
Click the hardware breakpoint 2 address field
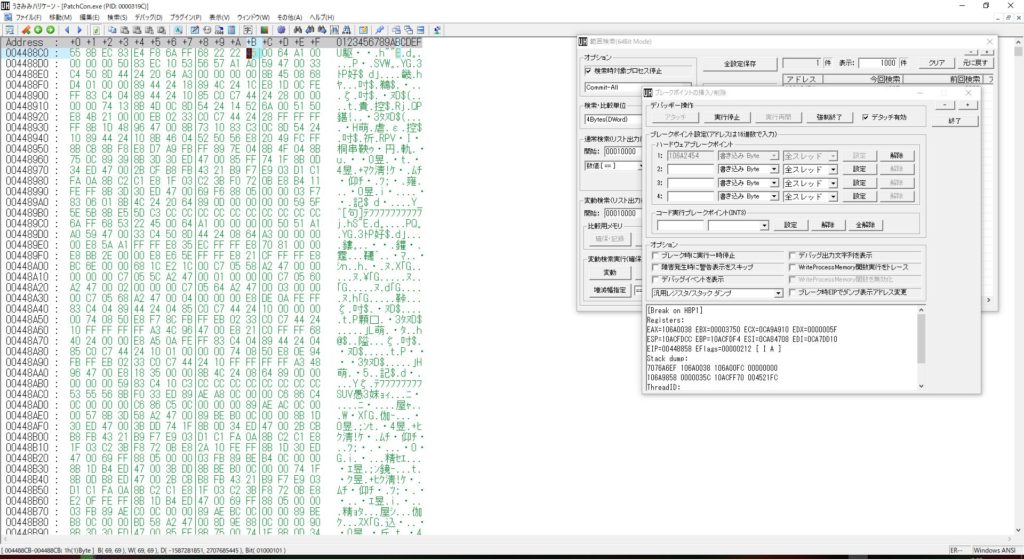tap(690, 169)
